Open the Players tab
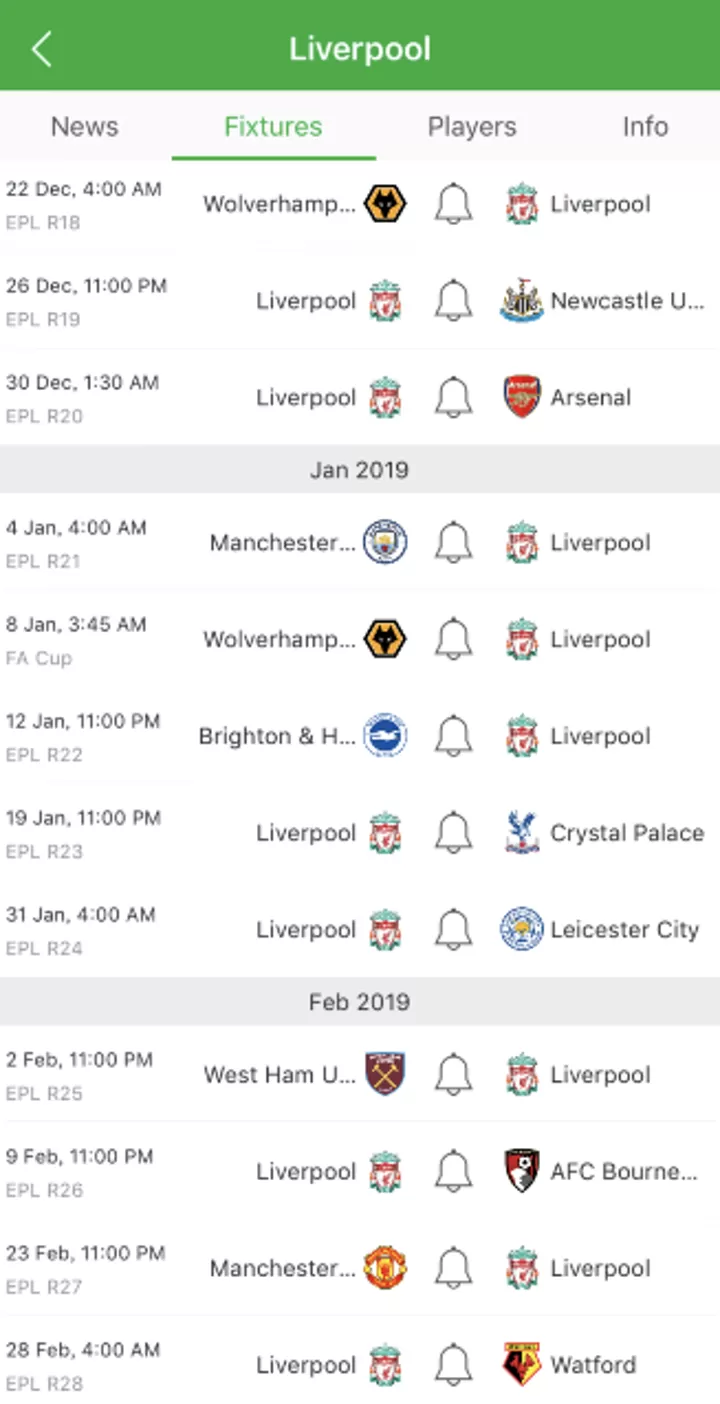The width and height of the screenshot is (720, 1404). [x=472, y=126]
